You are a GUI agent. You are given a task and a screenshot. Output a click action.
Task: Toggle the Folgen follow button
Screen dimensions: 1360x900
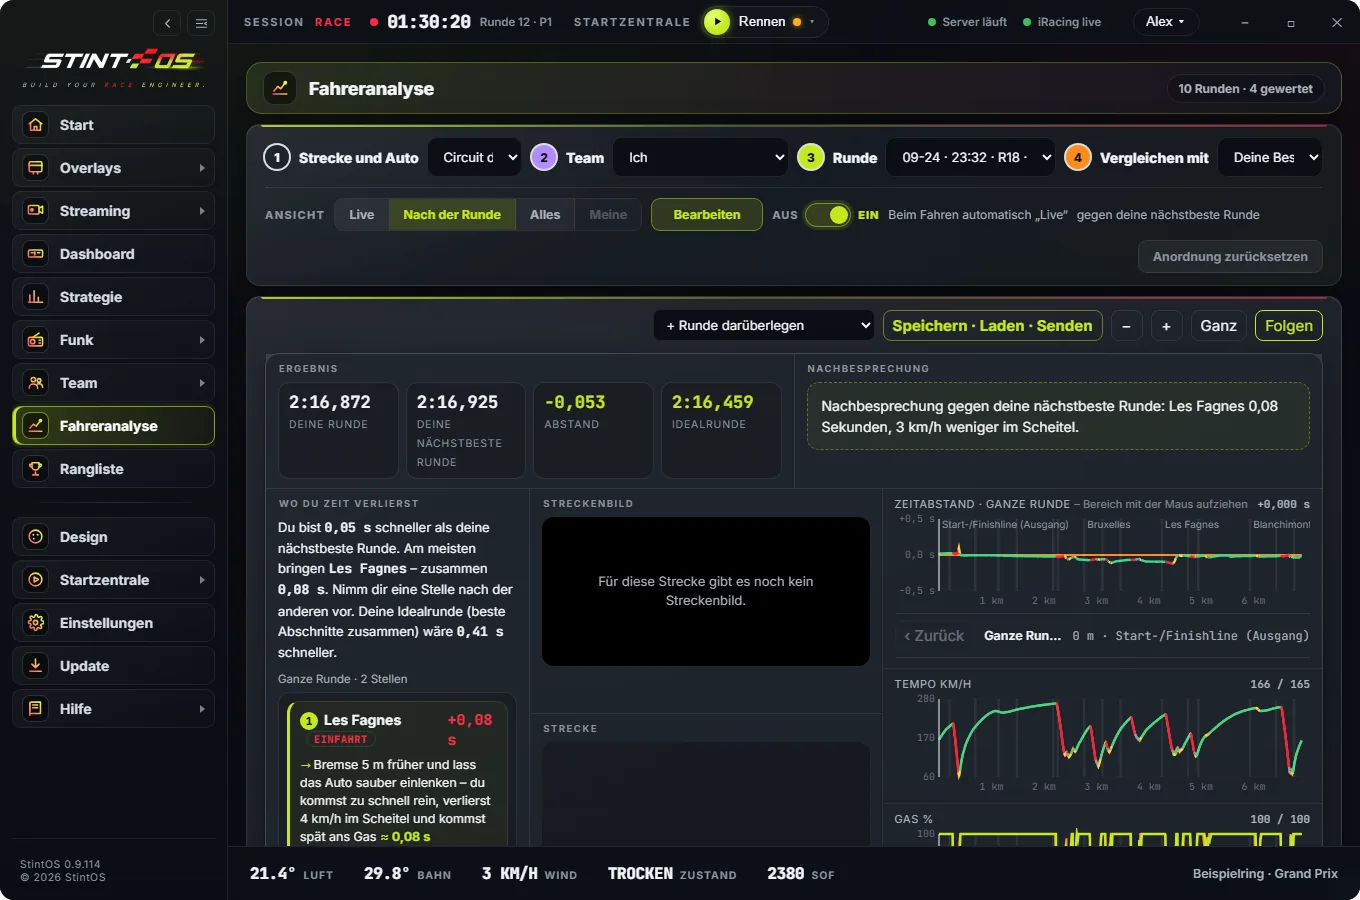(x=1289, y=326)
